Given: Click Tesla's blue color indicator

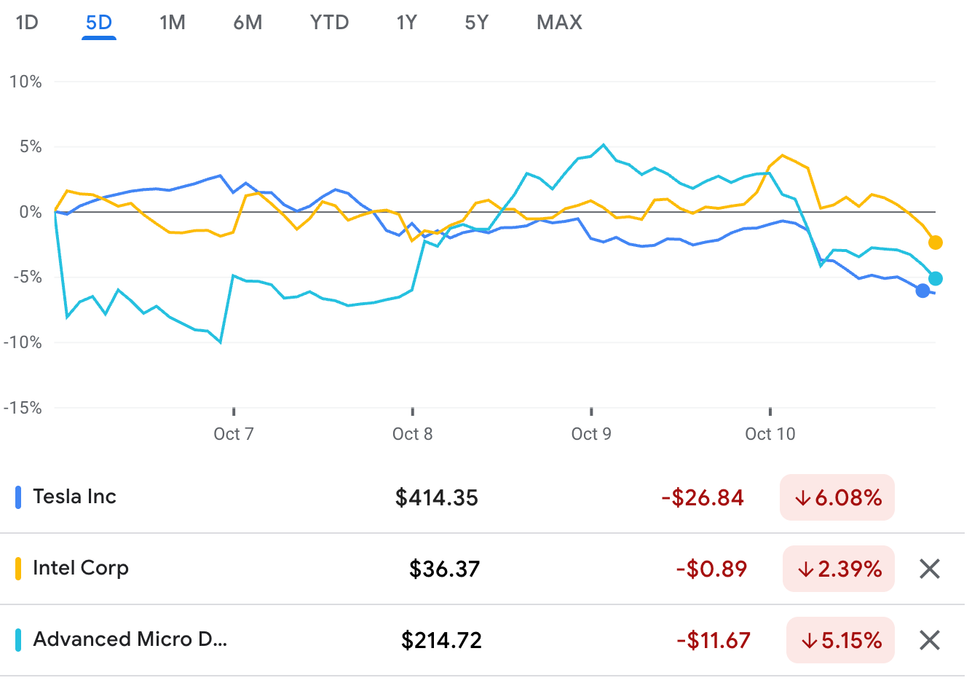Looking at the screenshot, I should coord(18,497).
